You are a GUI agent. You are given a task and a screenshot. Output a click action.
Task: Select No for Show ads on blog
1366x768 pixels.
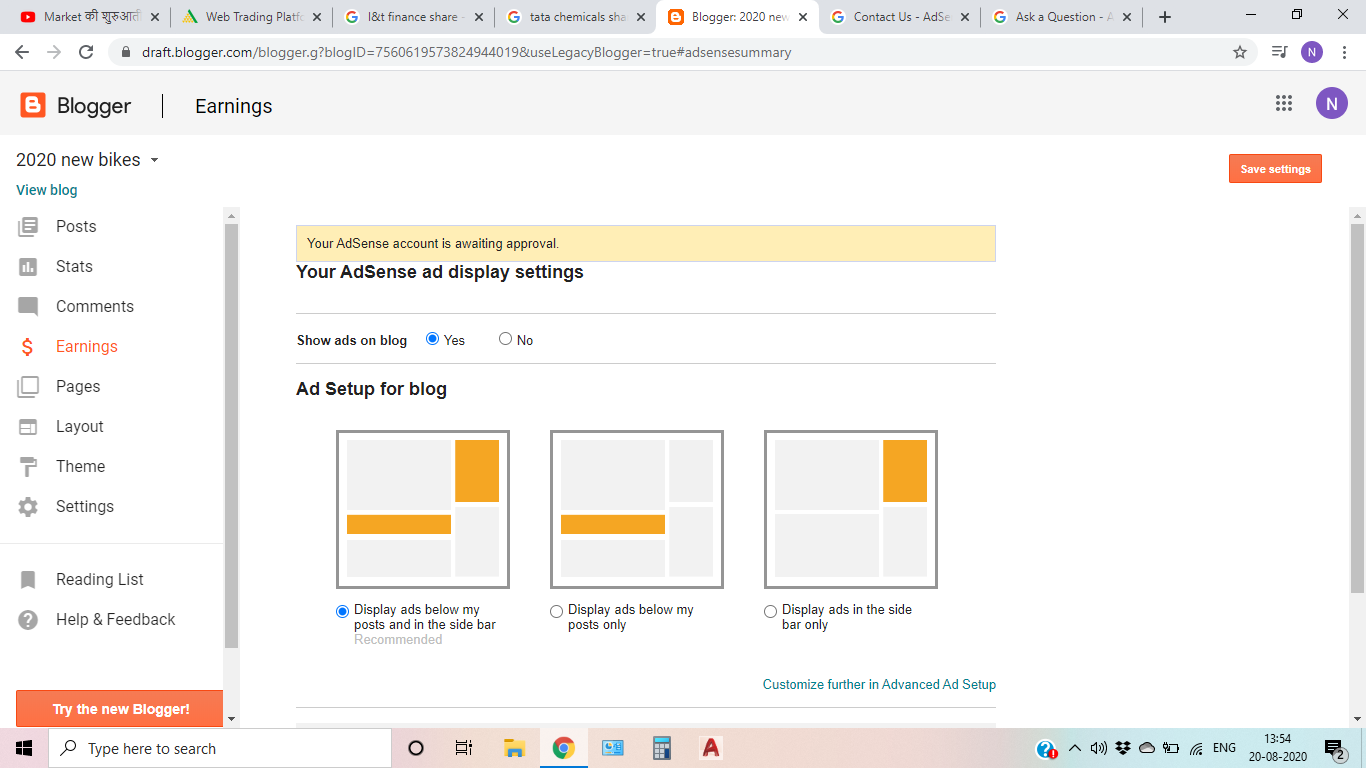[x=505, y=339]
